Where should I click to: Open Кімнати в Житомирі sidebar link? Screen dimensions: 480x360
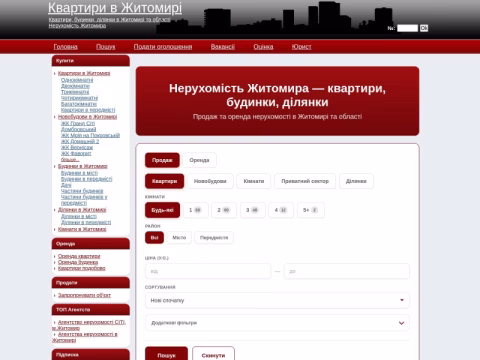[x=82, y=230]
